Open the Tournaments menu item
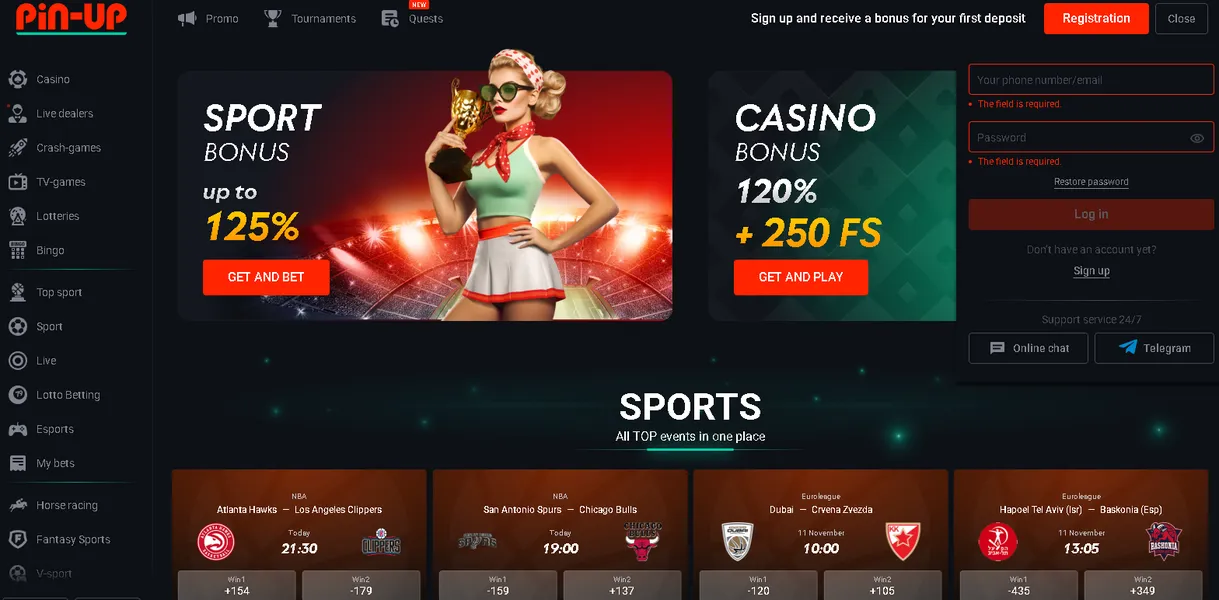The image size is (1219, 600). pos(310,18)
